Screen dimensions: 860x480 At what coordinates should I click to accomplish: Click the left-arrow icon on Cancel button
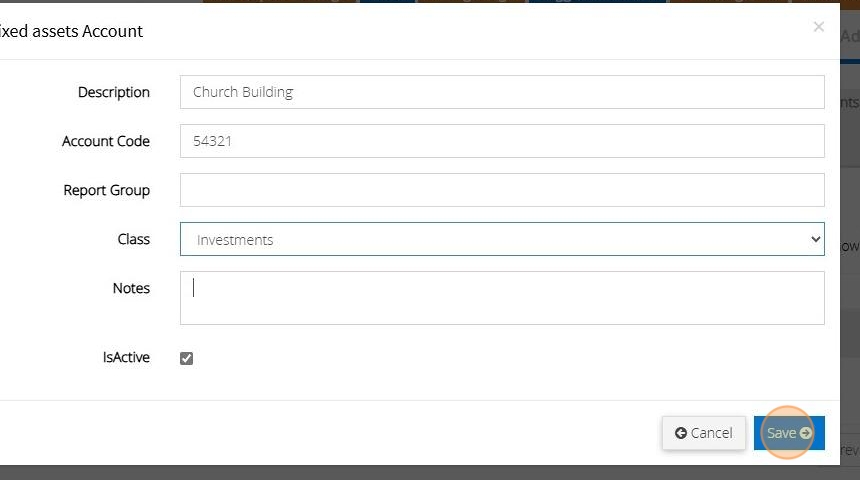[x=681, y=433]
